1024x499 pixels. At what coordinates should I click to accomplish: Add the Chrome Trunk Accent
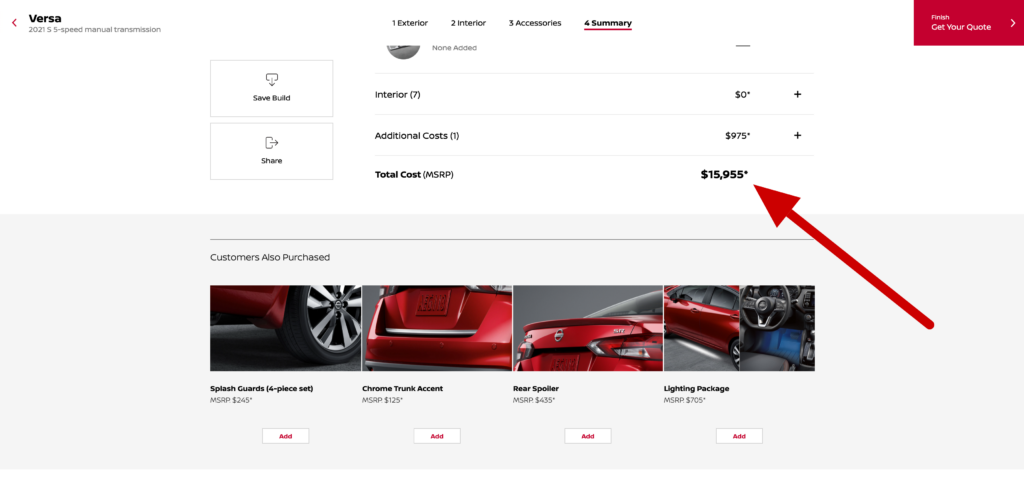437,436
